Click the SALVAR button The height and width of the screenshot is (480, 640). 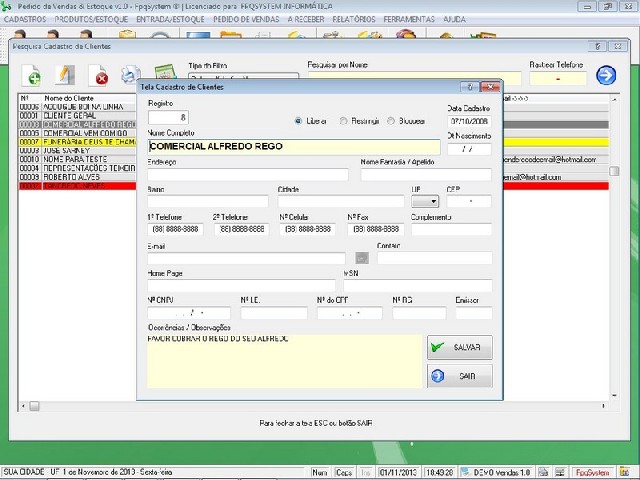(460, 347)
